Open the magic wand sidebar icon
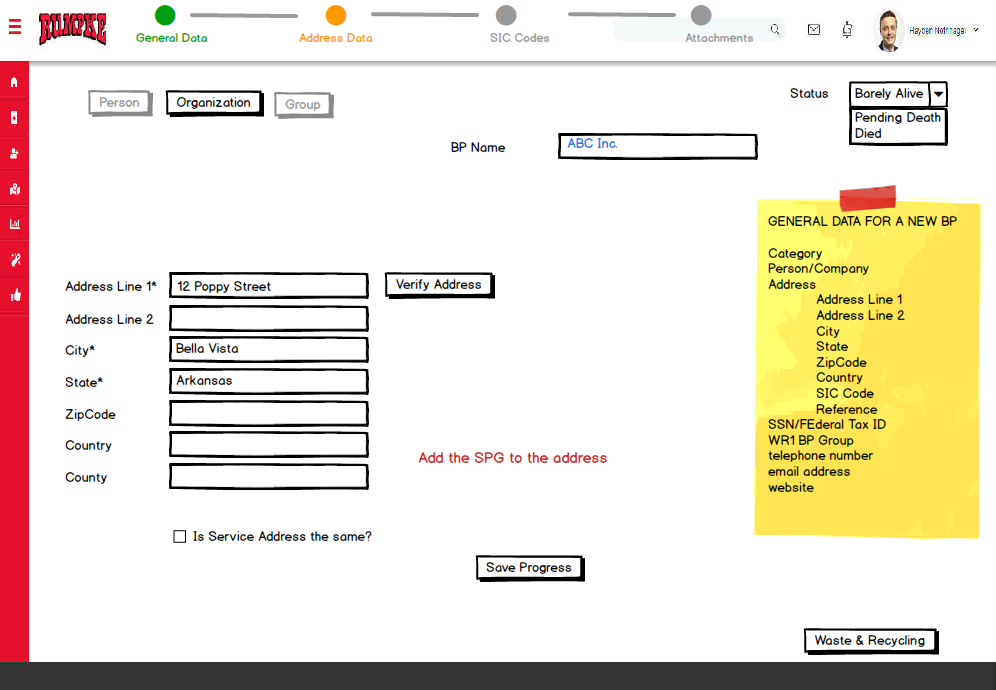The width and height of the screenshot is (996, 690). pos(14,259)
